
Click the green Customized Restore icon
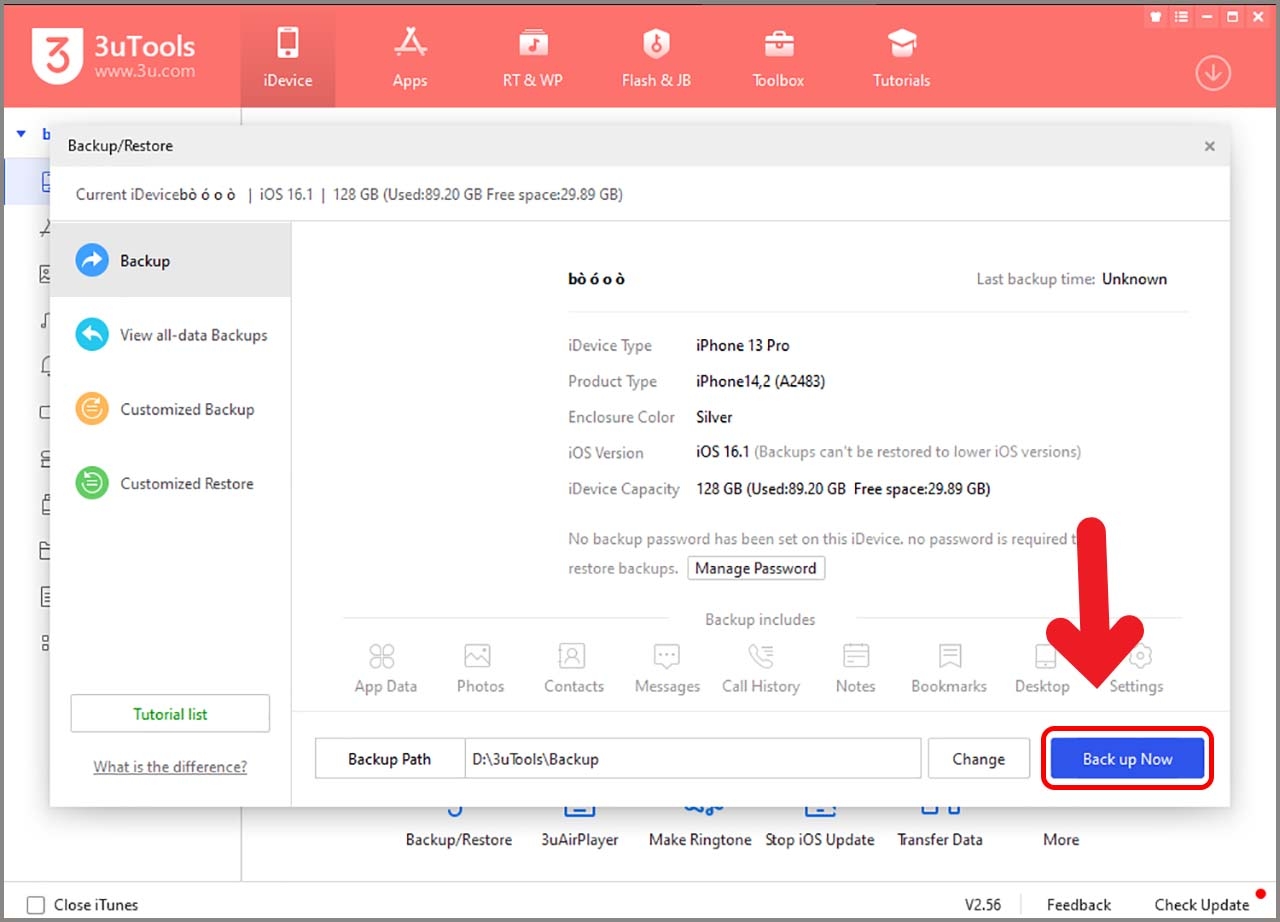pyautogui.click(x=92, y=483)
